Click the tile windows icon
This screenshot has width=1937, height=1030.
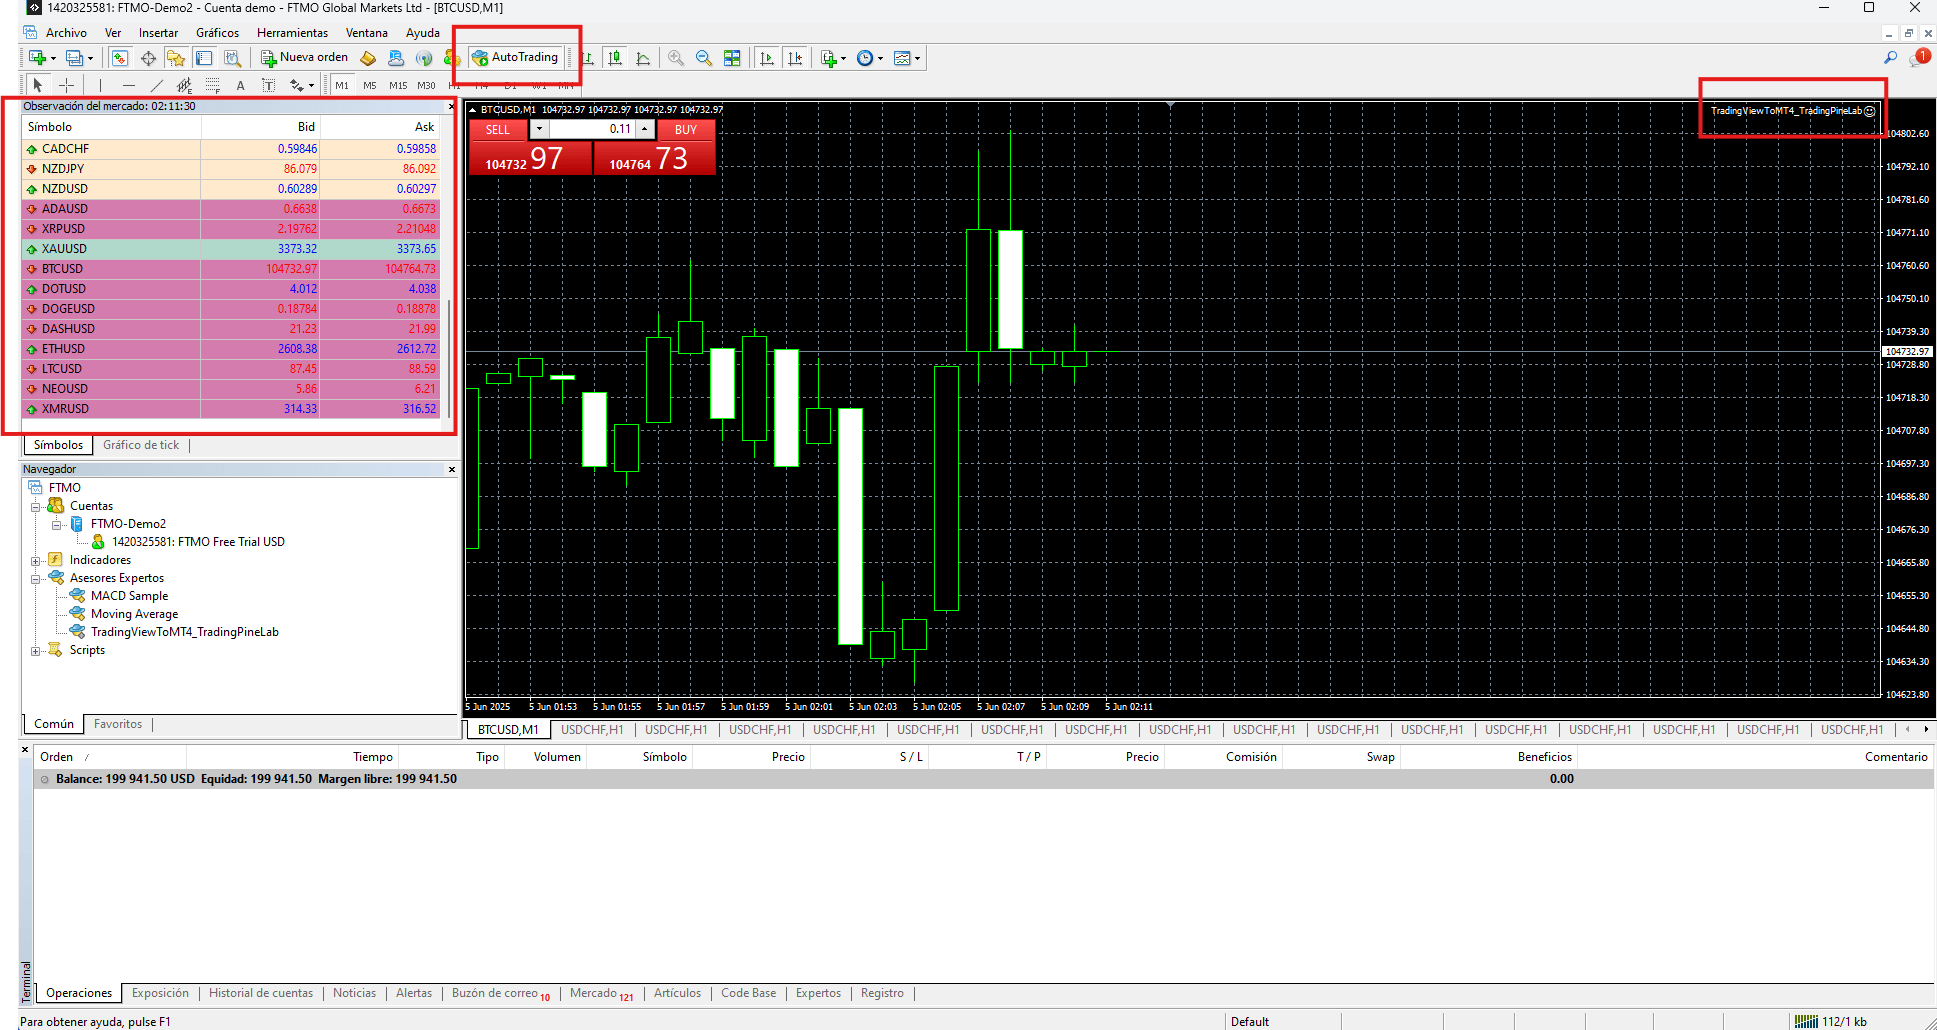[732, 58]
